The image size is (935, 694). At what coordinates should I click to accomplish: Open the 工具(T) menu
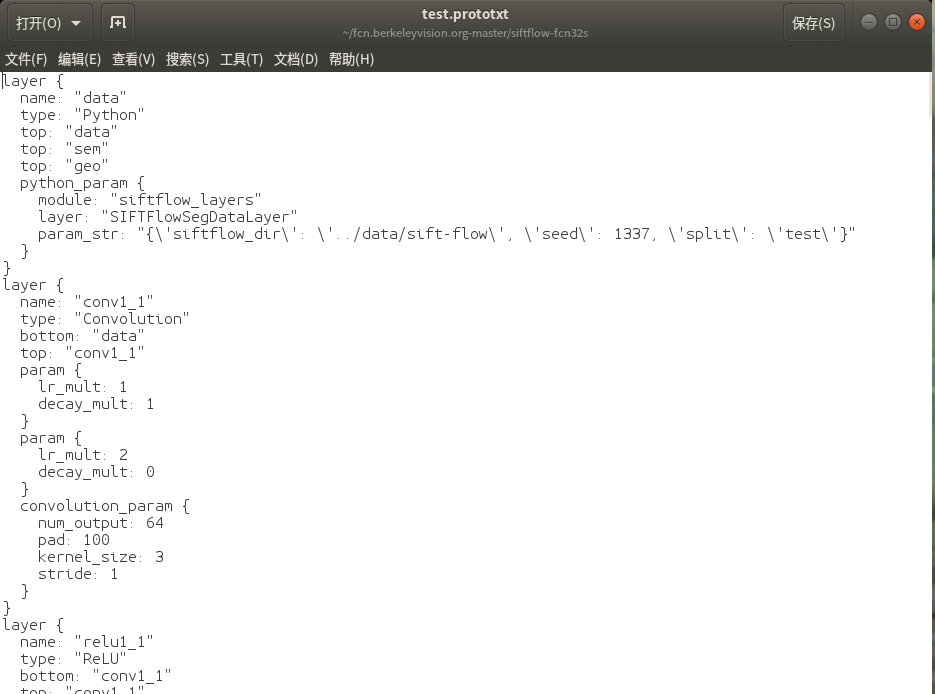point(241,59)
